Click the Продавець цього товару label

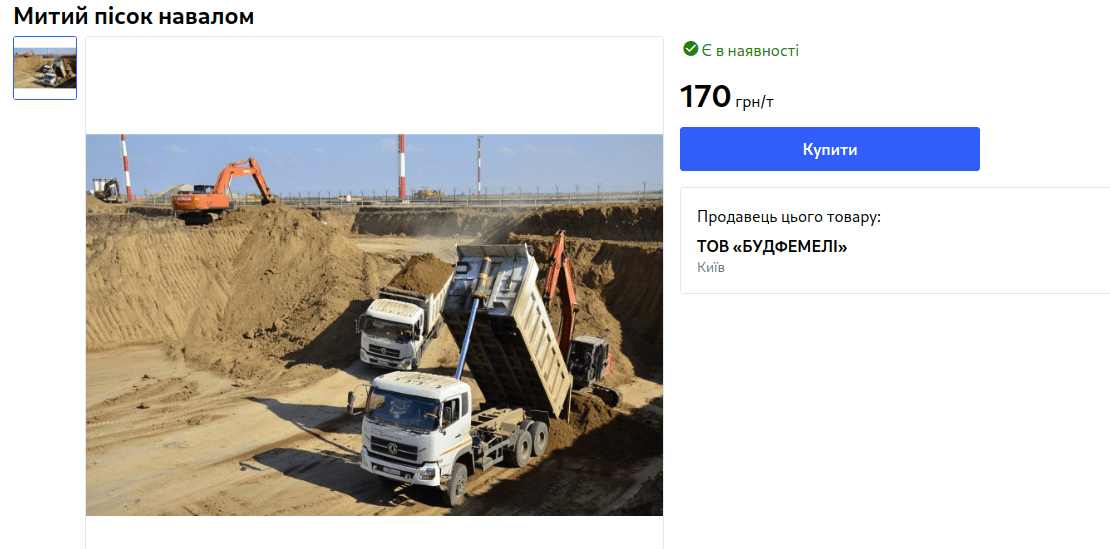coord(789,216)
